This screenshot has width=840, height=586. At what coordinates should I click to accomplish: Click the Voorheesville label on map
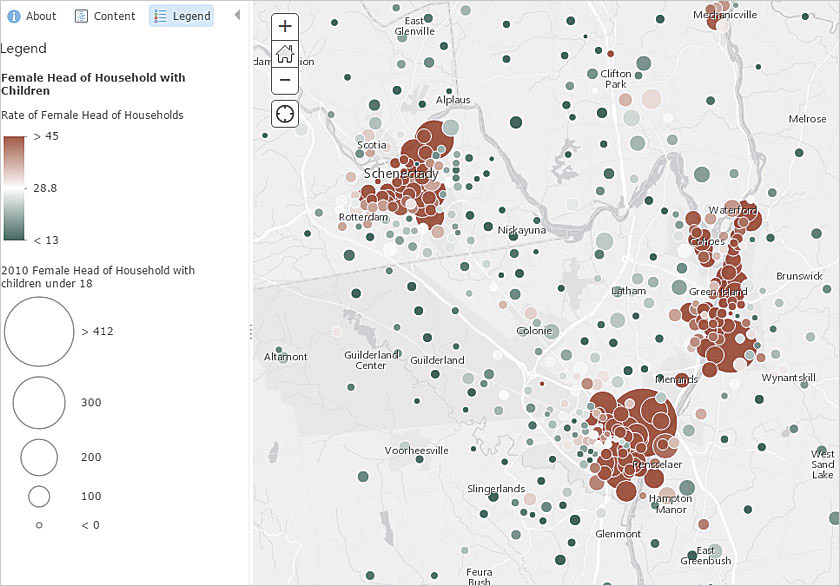click(x=416, y=451)
